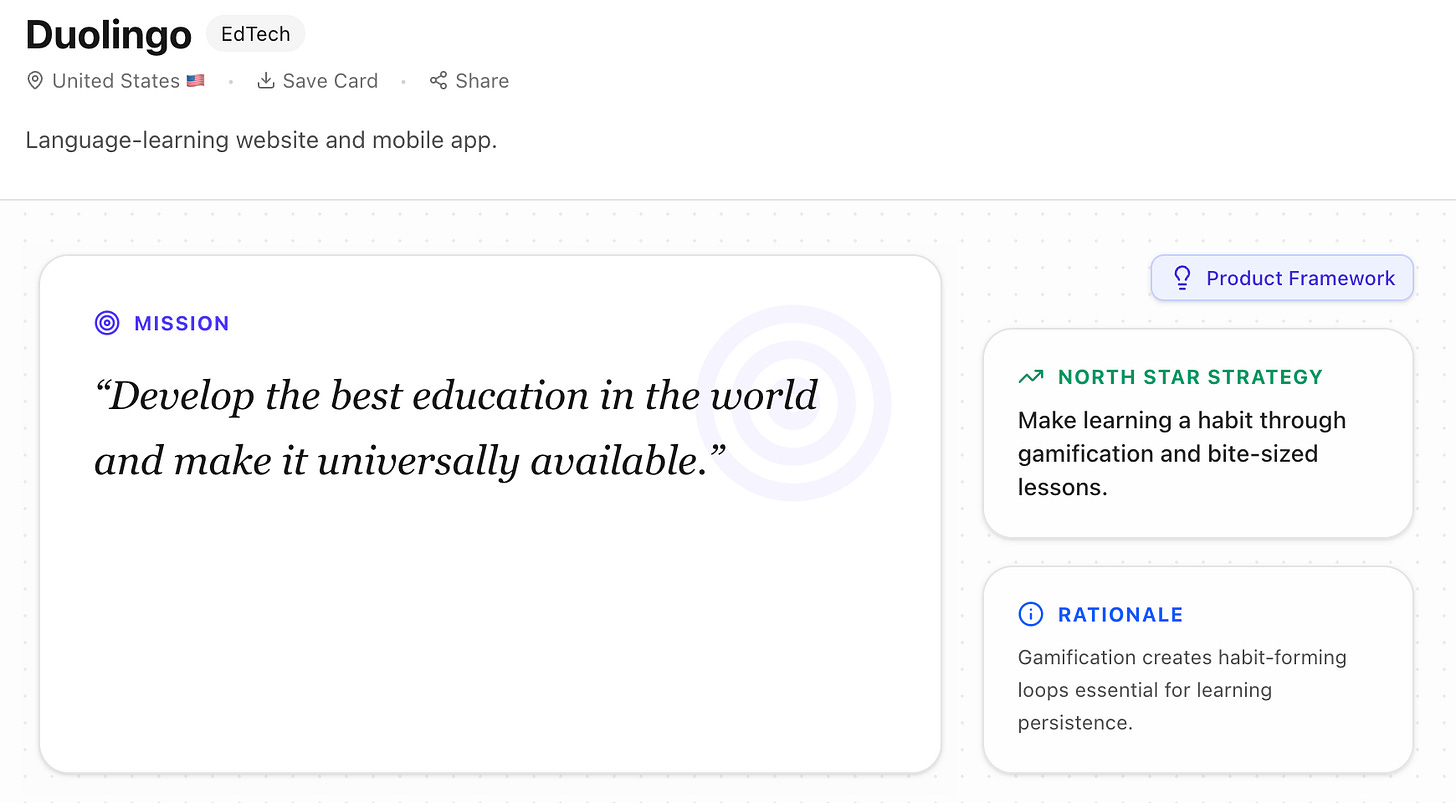Click the 'Gamification creates habit-forming' rationale text
Screen dimensions: 1456x803
coord(1182,690)
